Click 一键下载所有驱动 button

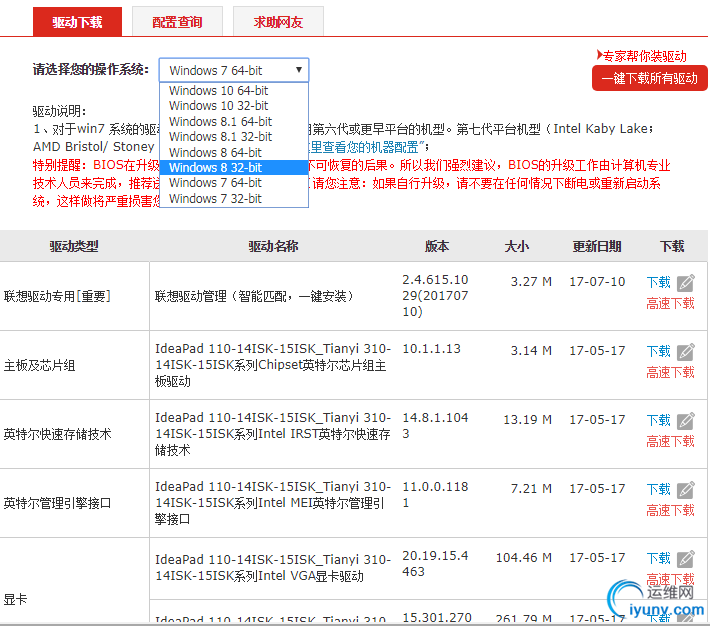click(649, 78)
